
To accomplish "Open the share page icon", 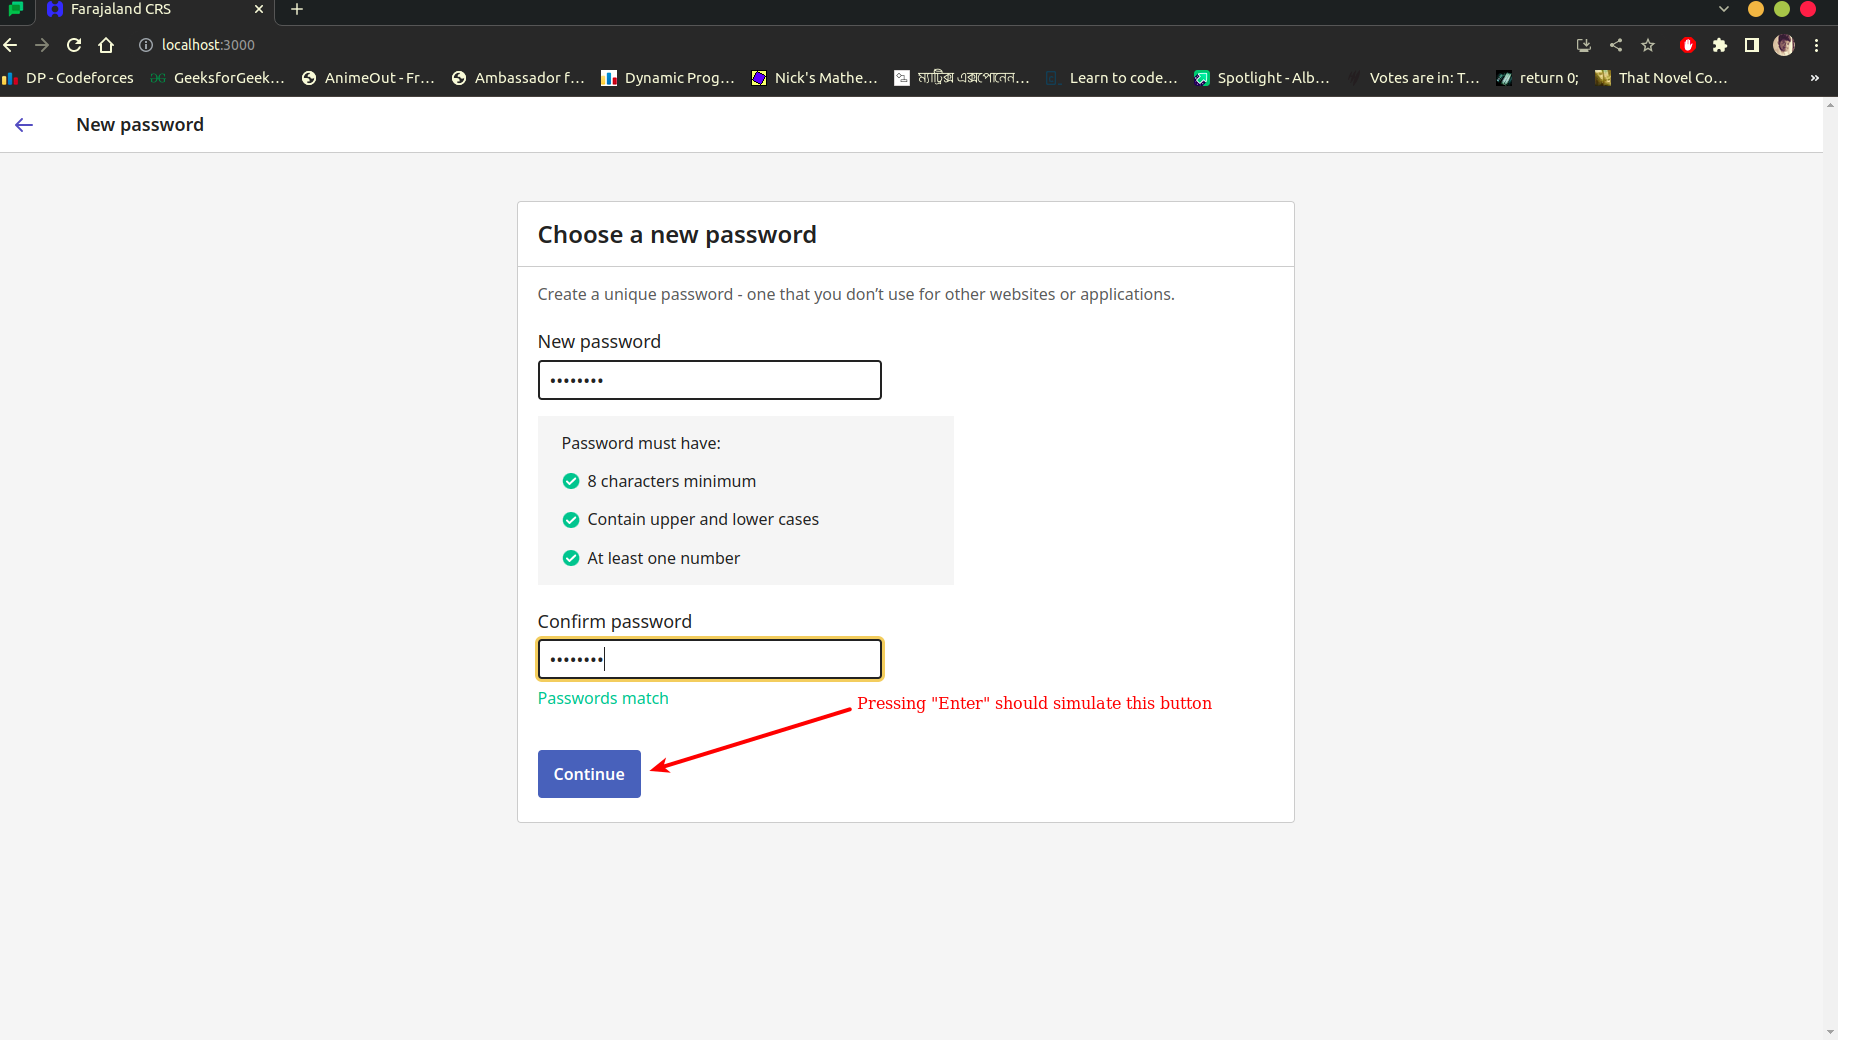I will click(1616, 45).
